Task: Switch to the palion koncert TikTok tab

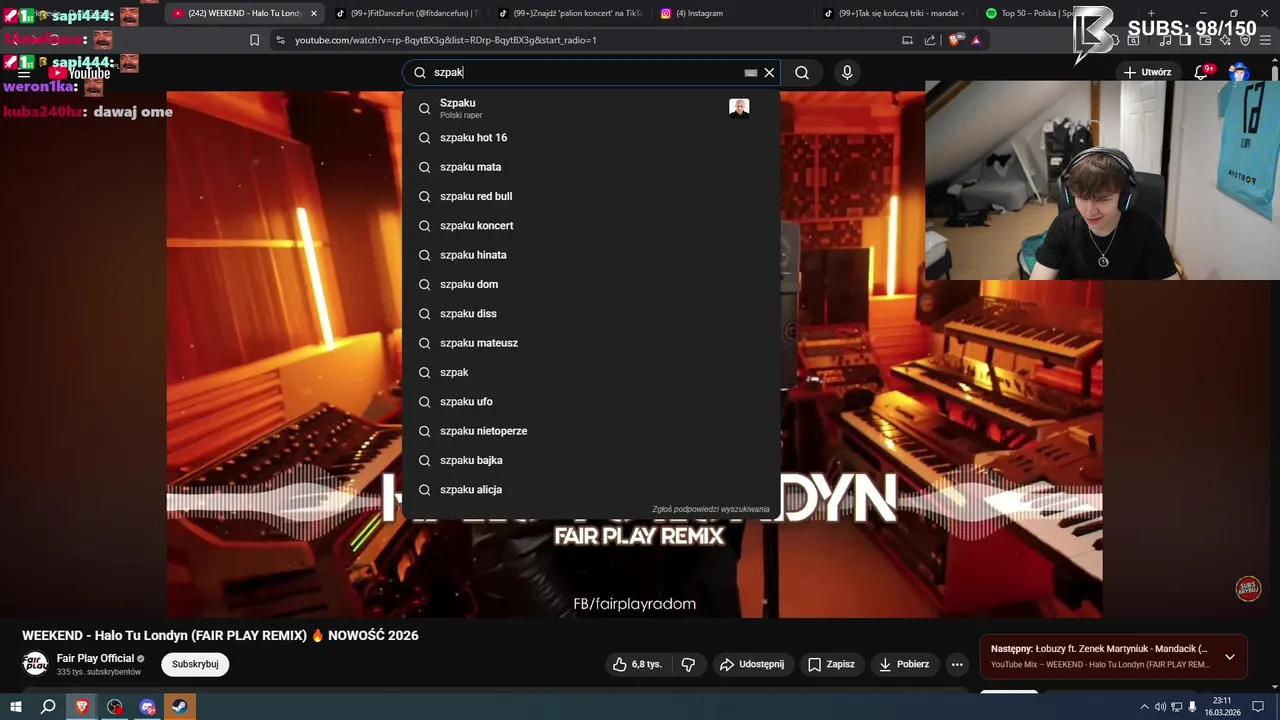Action: tap(568, 13)
